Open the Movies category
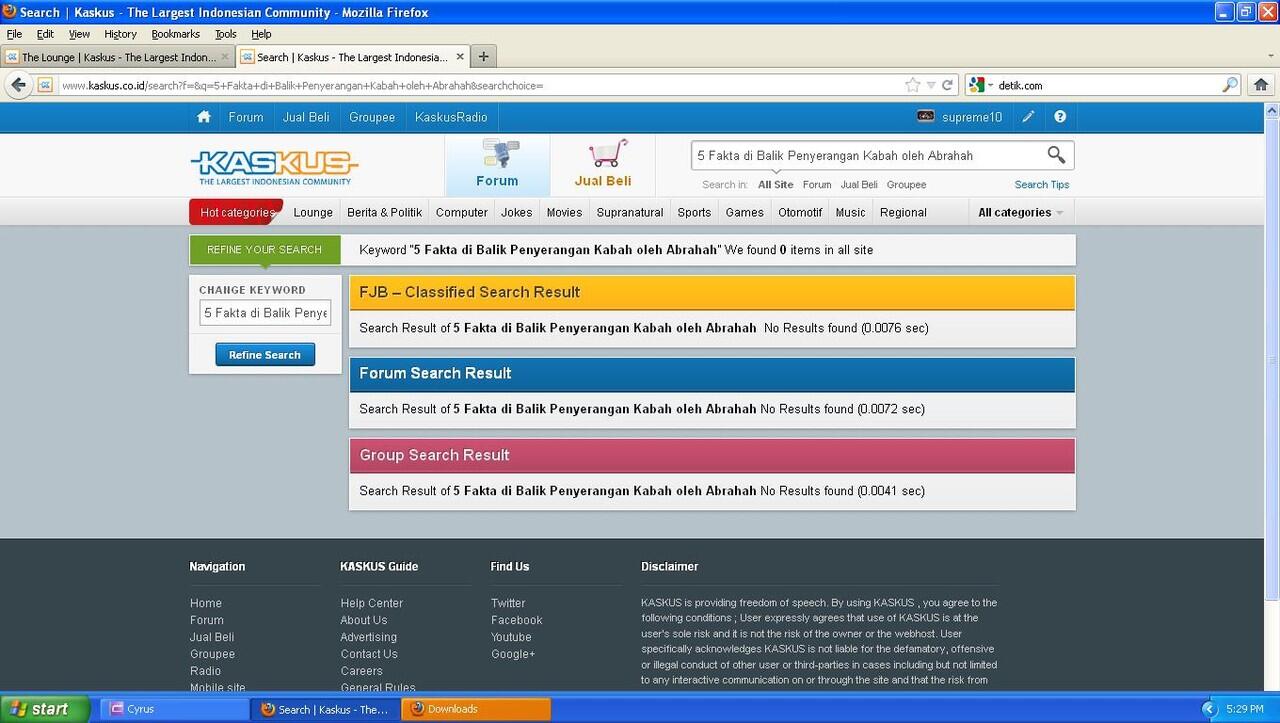The height and width of the screenshot is (723, 1280). (564, 212)
